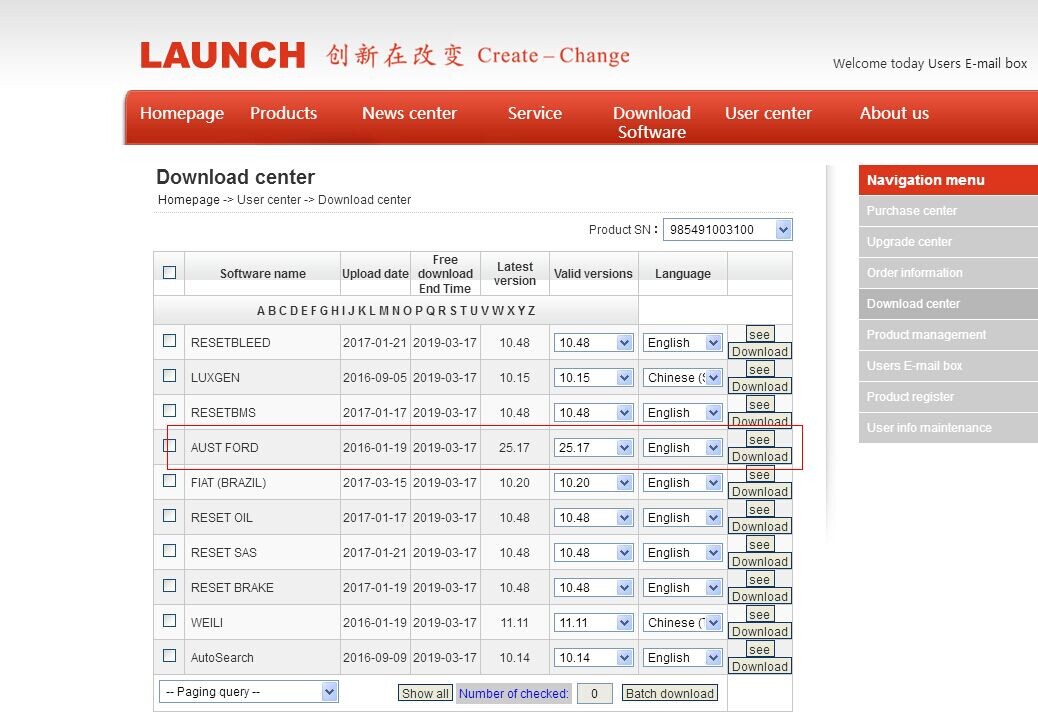Tick the RESETBLEED checkbox
The height and width of the screenshot is (716, 1038).
(x=169, y=340)
